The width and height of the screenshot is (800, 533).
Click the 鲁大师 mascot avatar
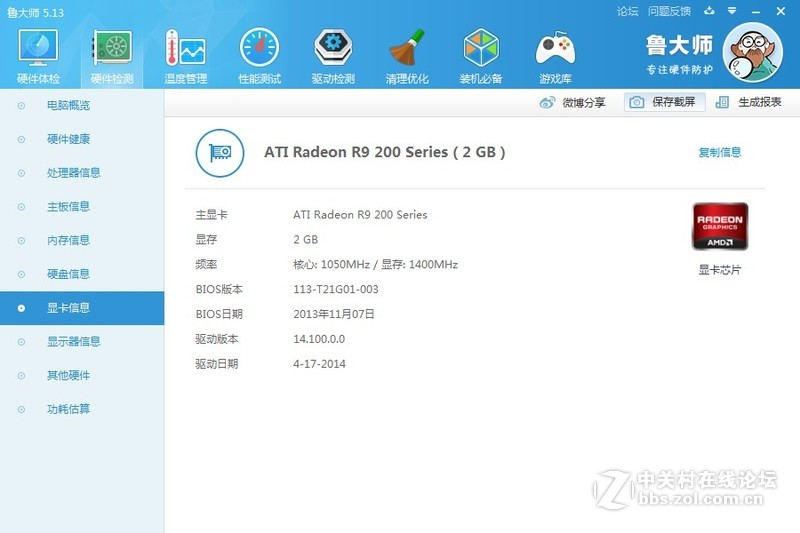[x=753, y=53]
